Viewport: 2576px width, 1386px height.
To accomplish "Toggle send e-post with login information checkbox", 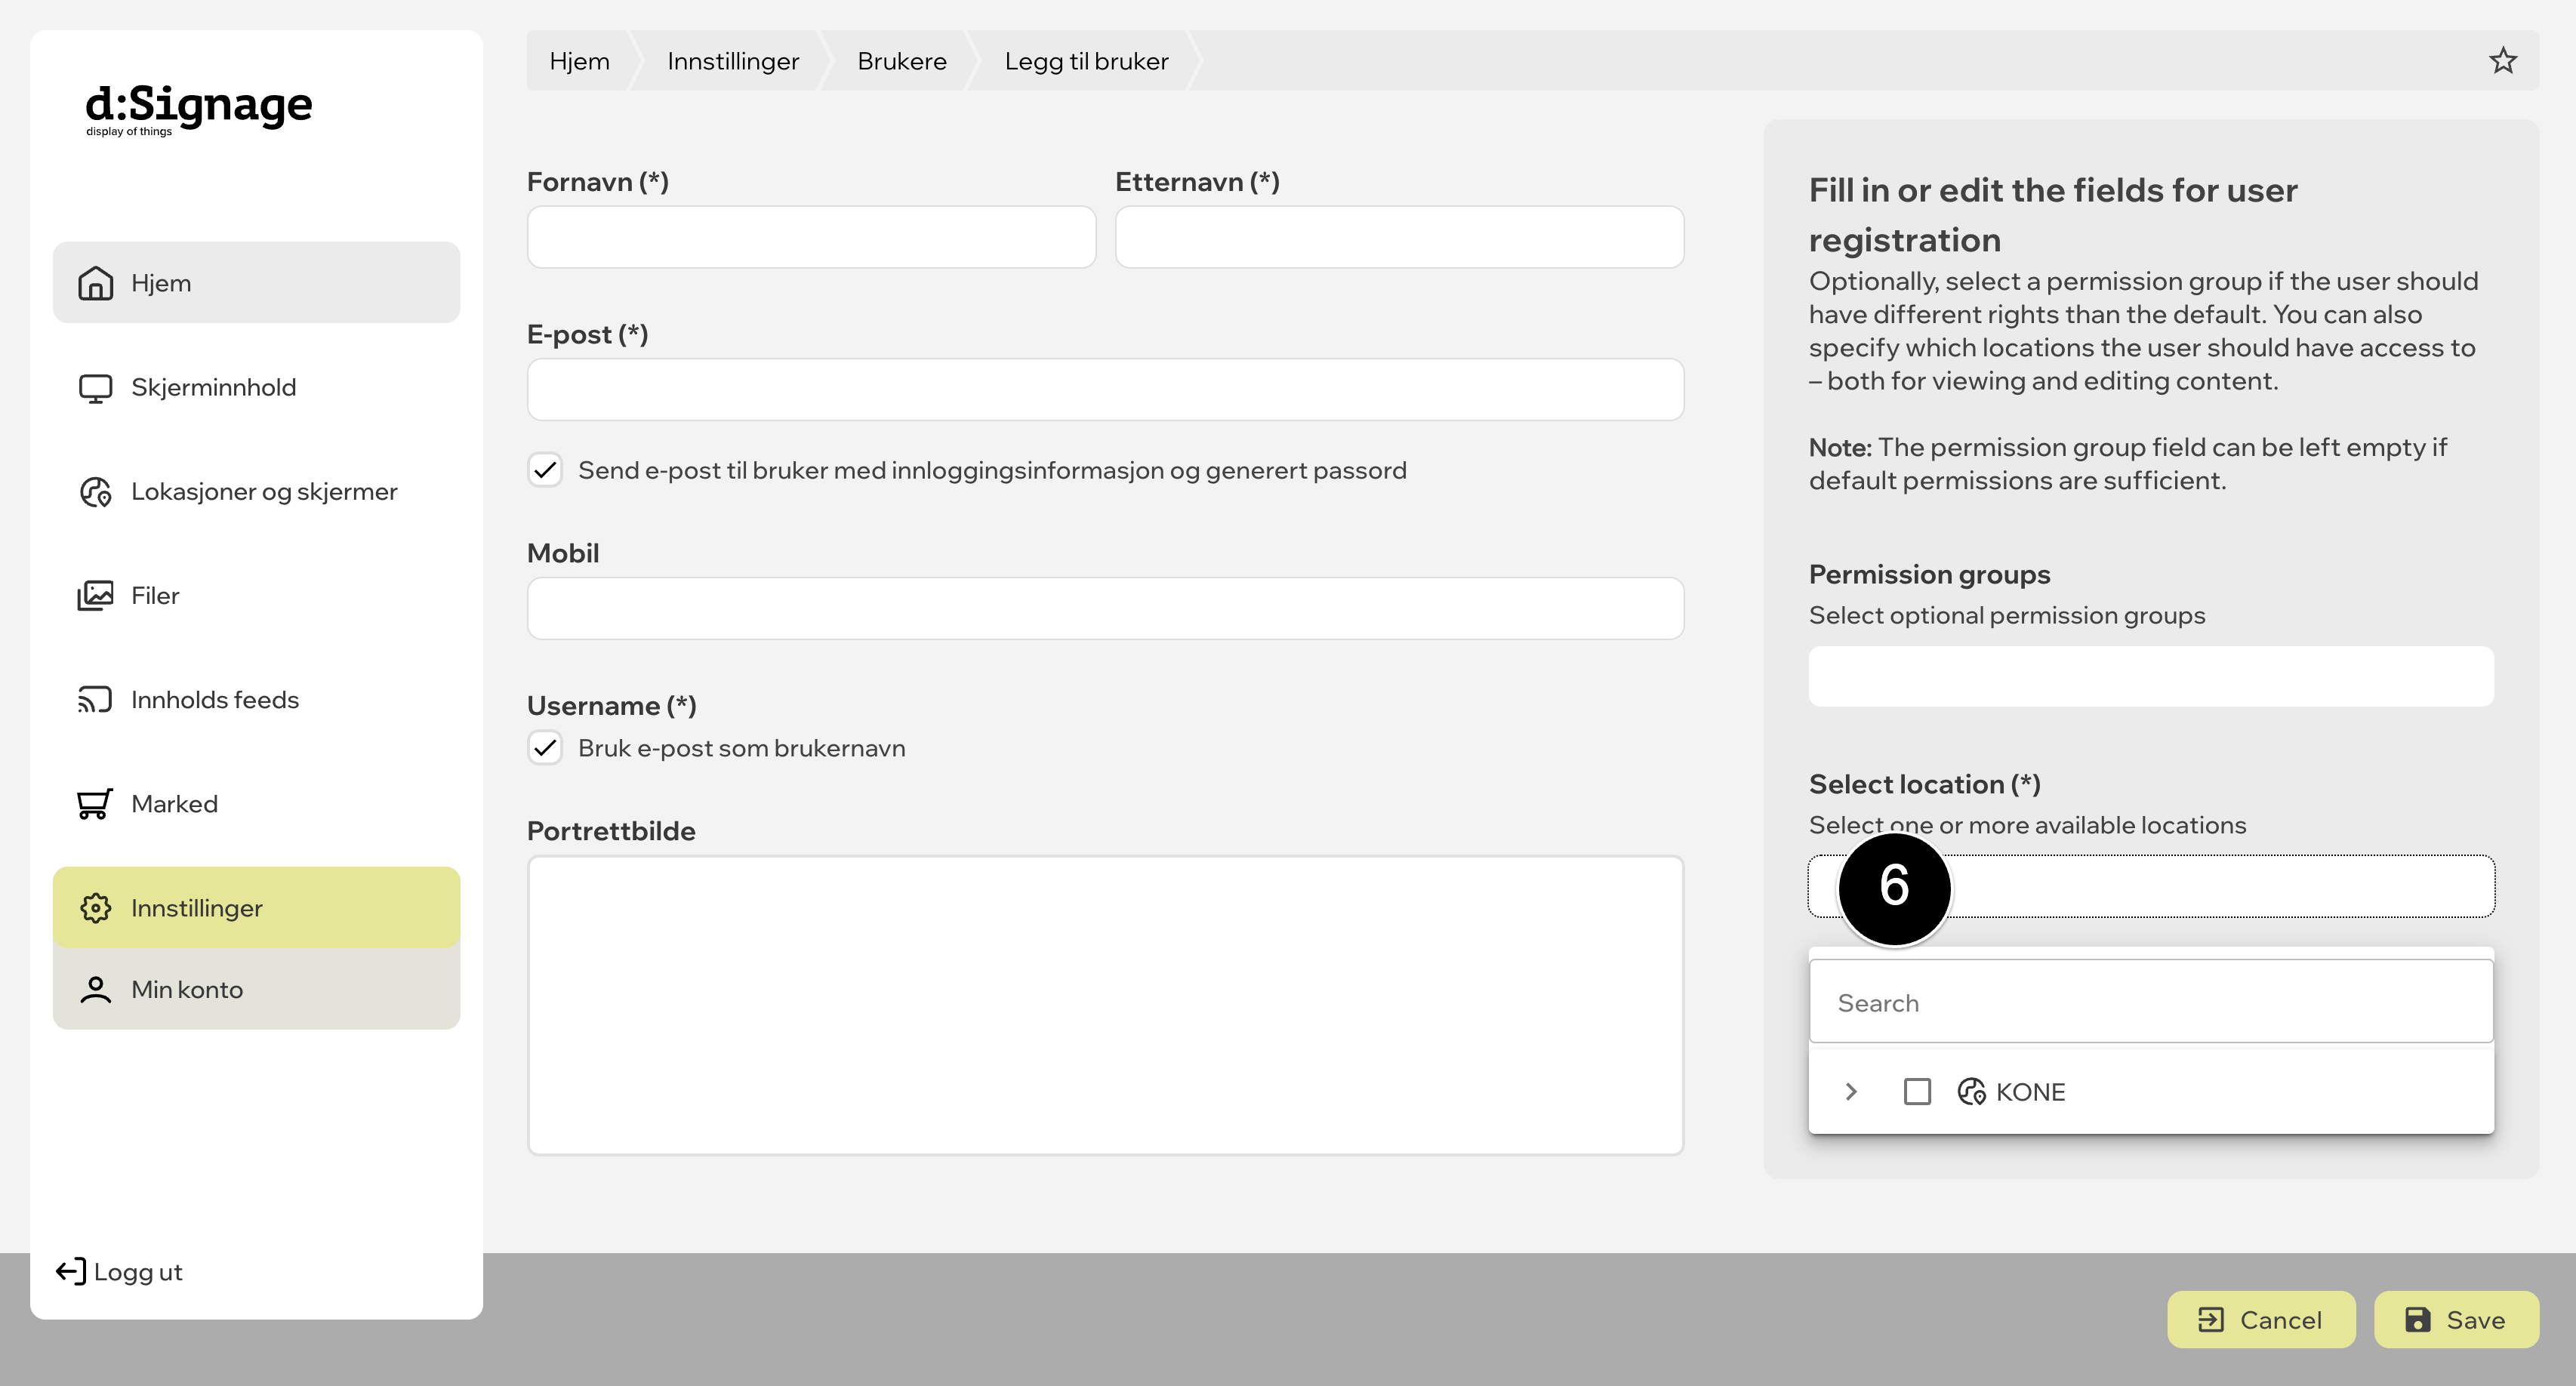I will tap(545, 470).
